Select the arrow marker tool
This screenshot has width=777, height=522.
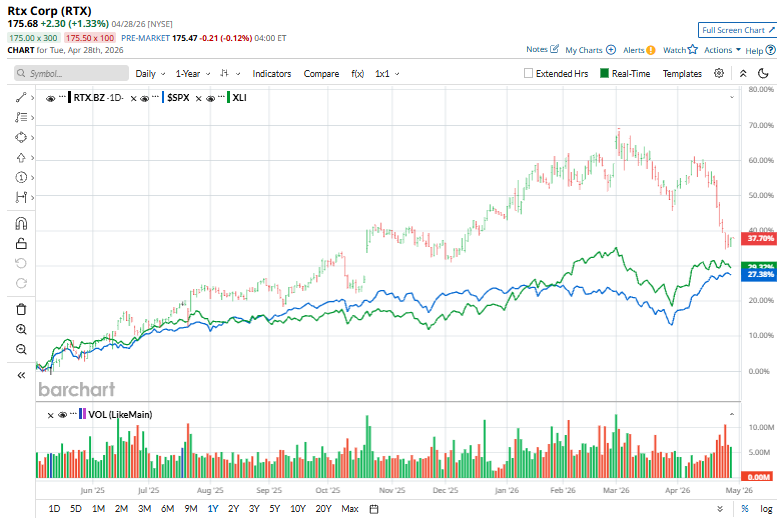(x=21, y=158)
